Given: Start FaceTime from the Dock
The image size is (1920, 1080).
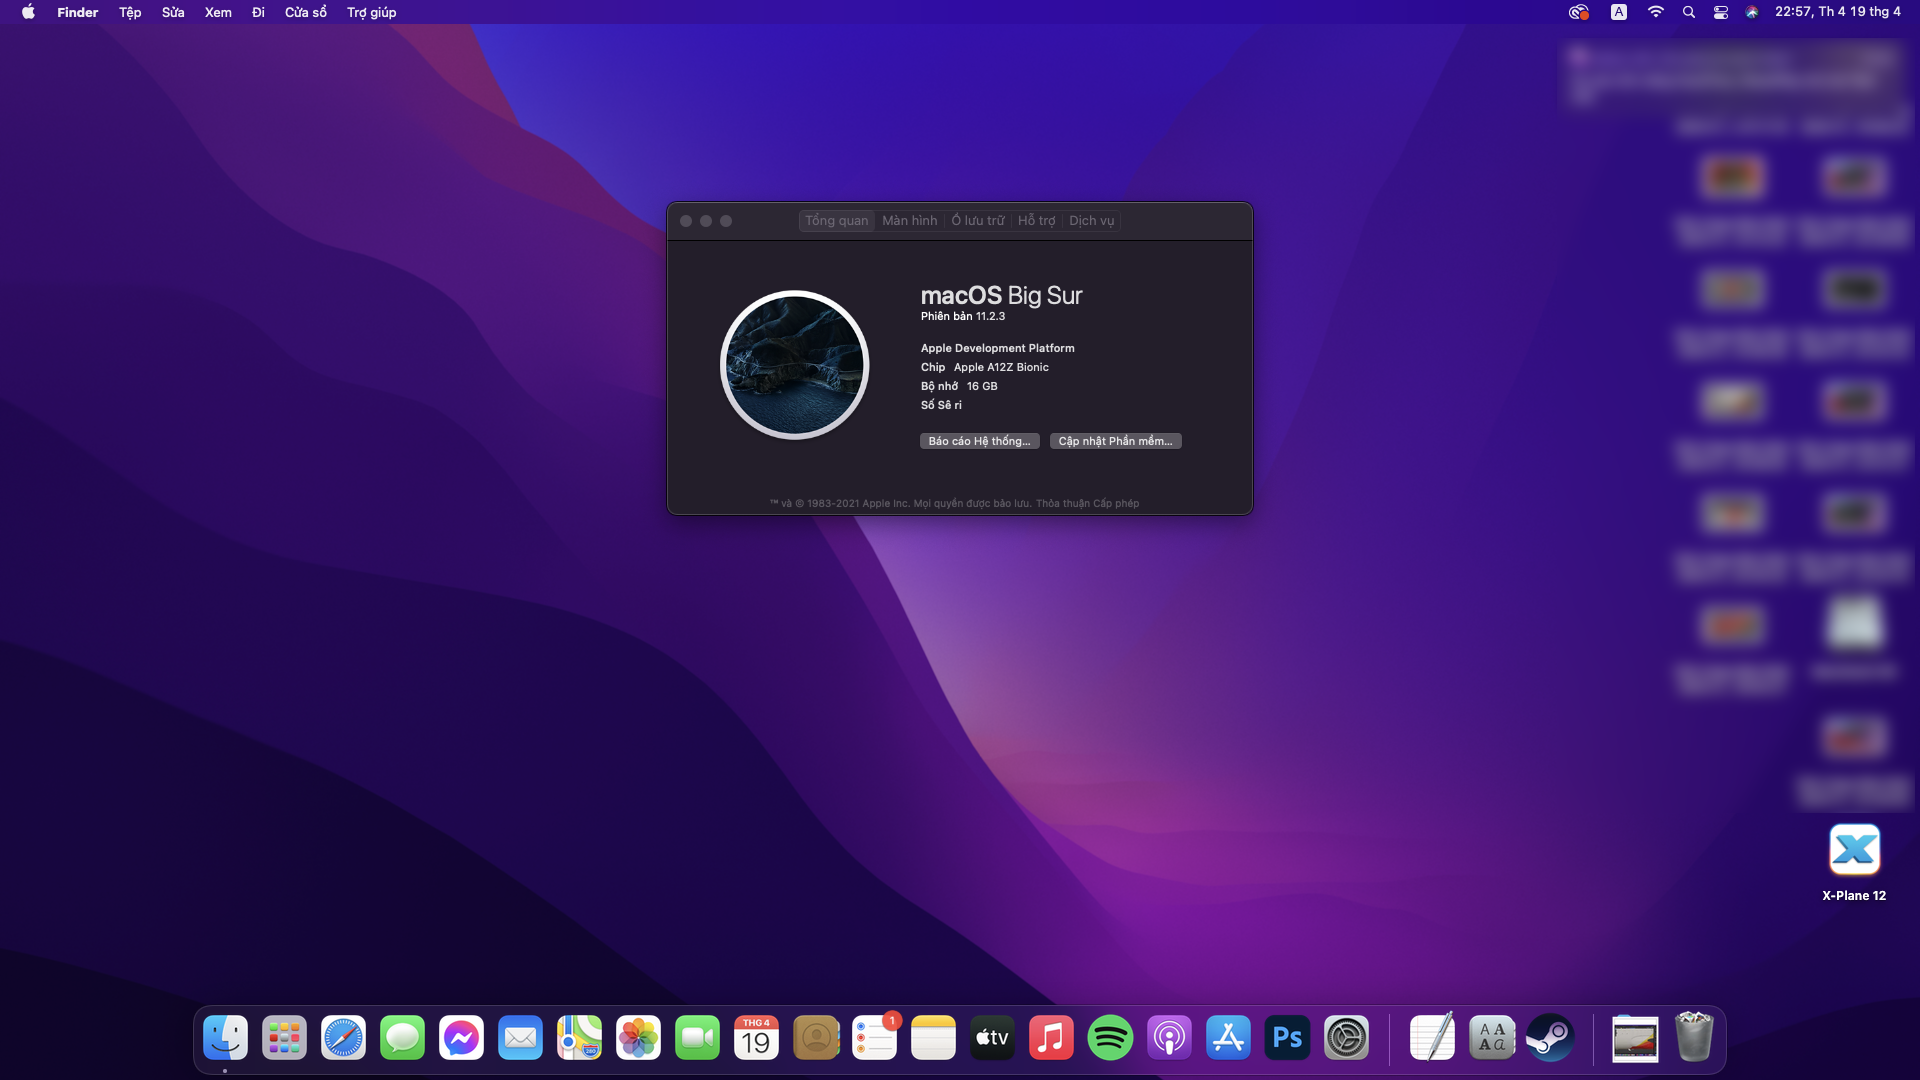Looking at the screenshot, I should [697, 1038].
